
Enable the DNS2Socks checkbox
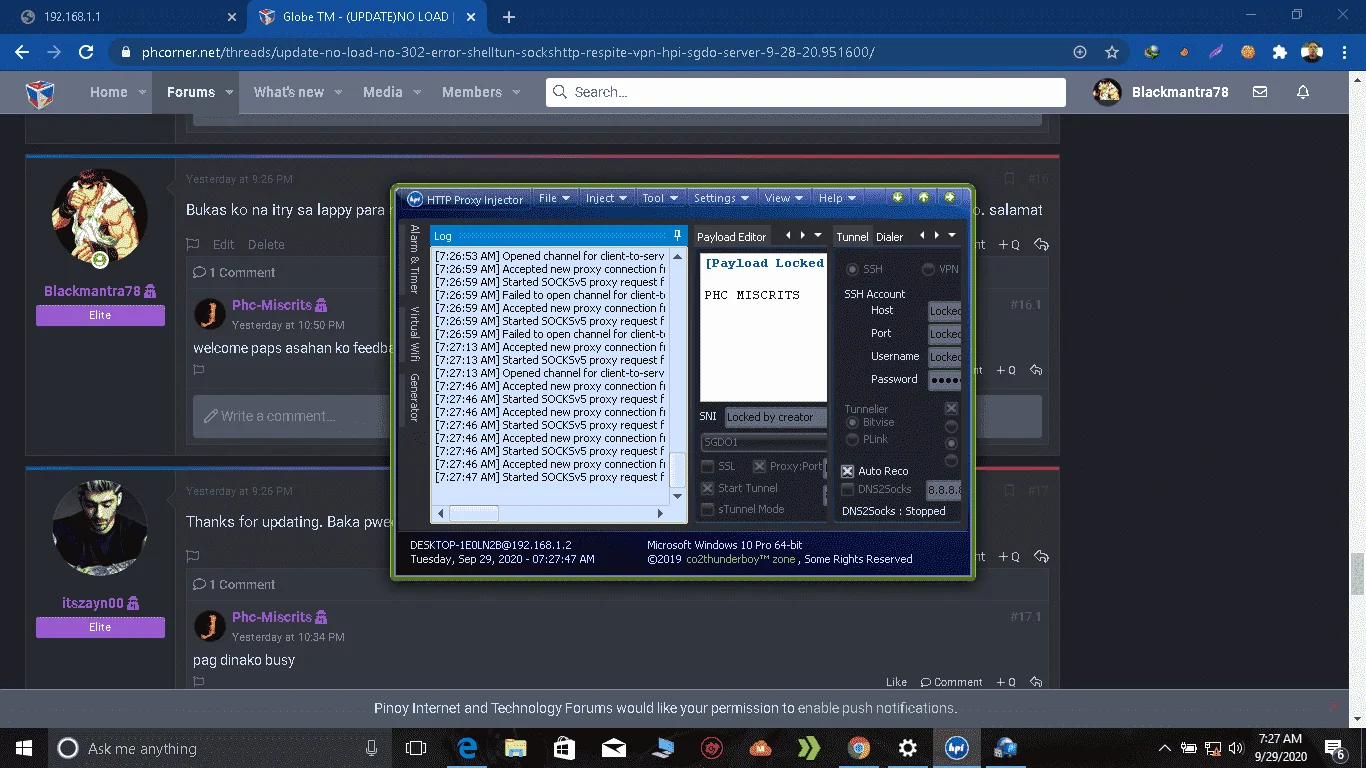point(847,490)
